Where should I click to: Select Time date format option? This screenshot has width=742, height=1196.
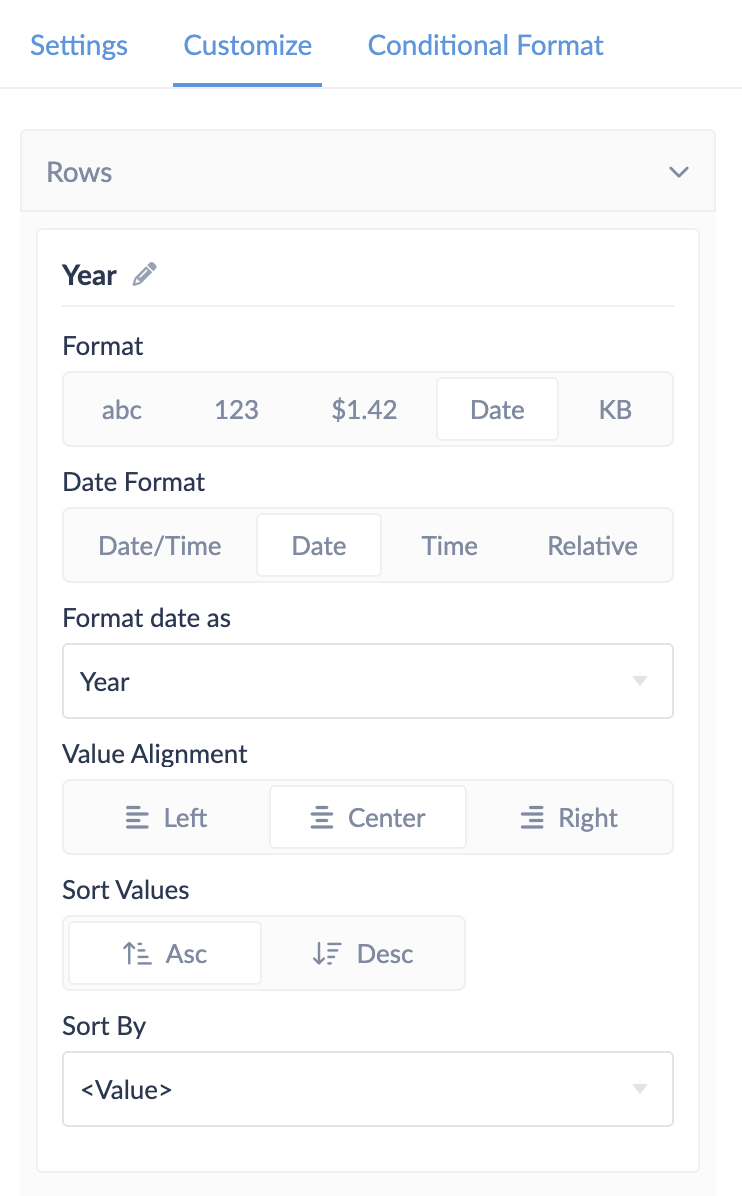click(449, 546)
